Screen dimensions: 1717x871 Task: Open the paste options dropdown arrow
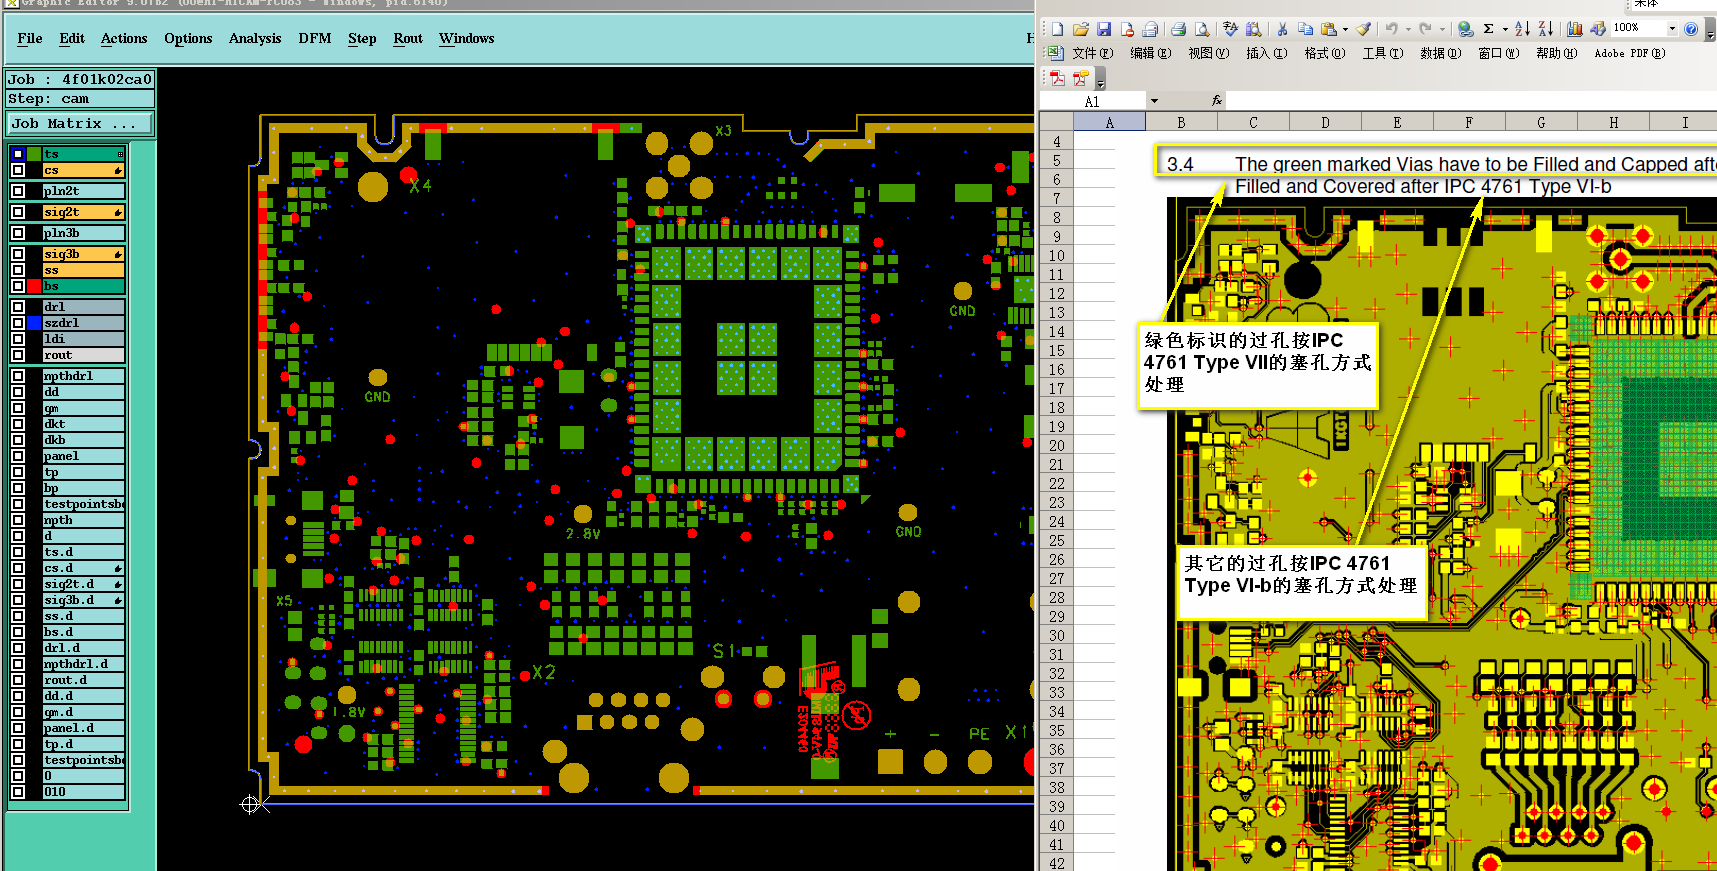(1345, 29)
